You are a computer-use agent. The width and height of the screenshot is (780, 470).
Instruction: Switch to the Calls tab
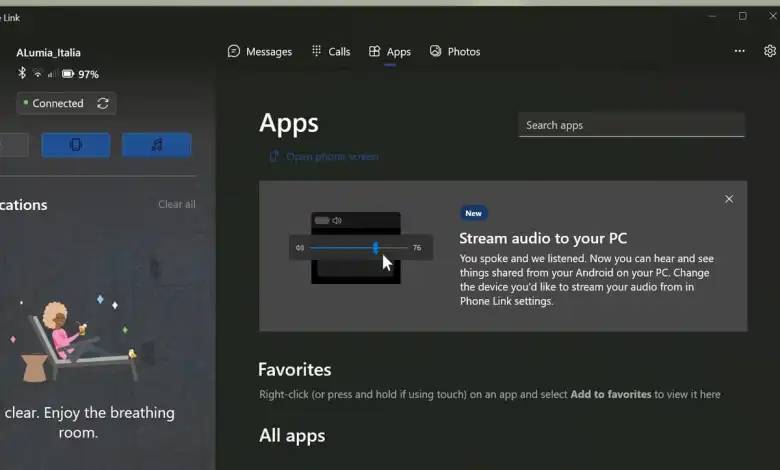(331, 51)
